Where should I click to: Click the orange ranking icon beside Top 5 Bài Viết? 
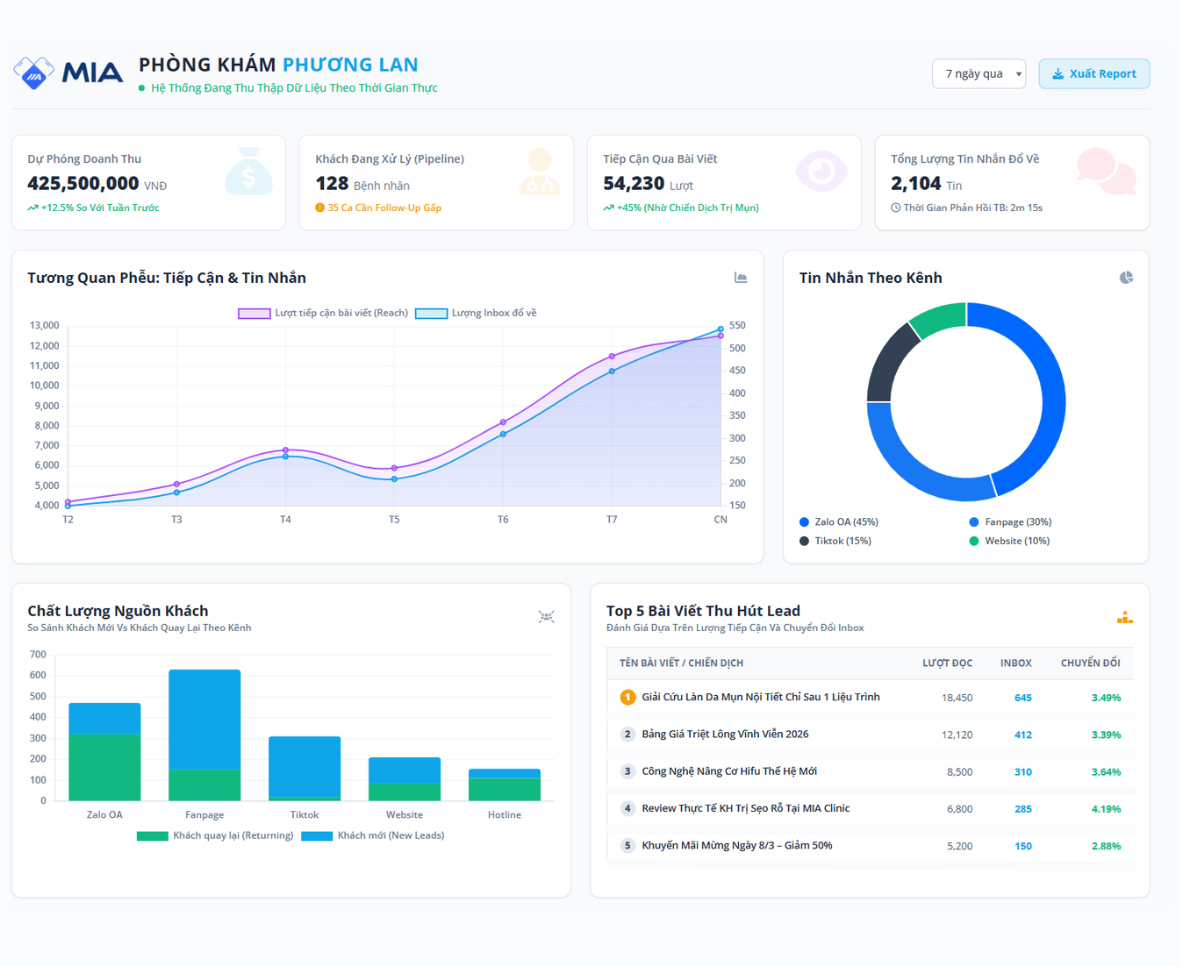tap(1125, 617)
